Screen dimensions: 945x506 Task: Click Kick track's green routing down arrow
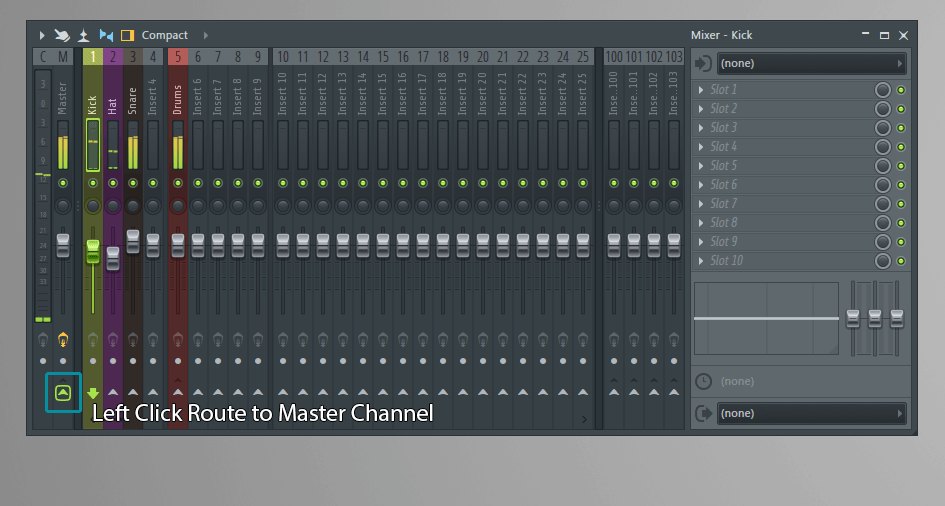coord(93,393)
